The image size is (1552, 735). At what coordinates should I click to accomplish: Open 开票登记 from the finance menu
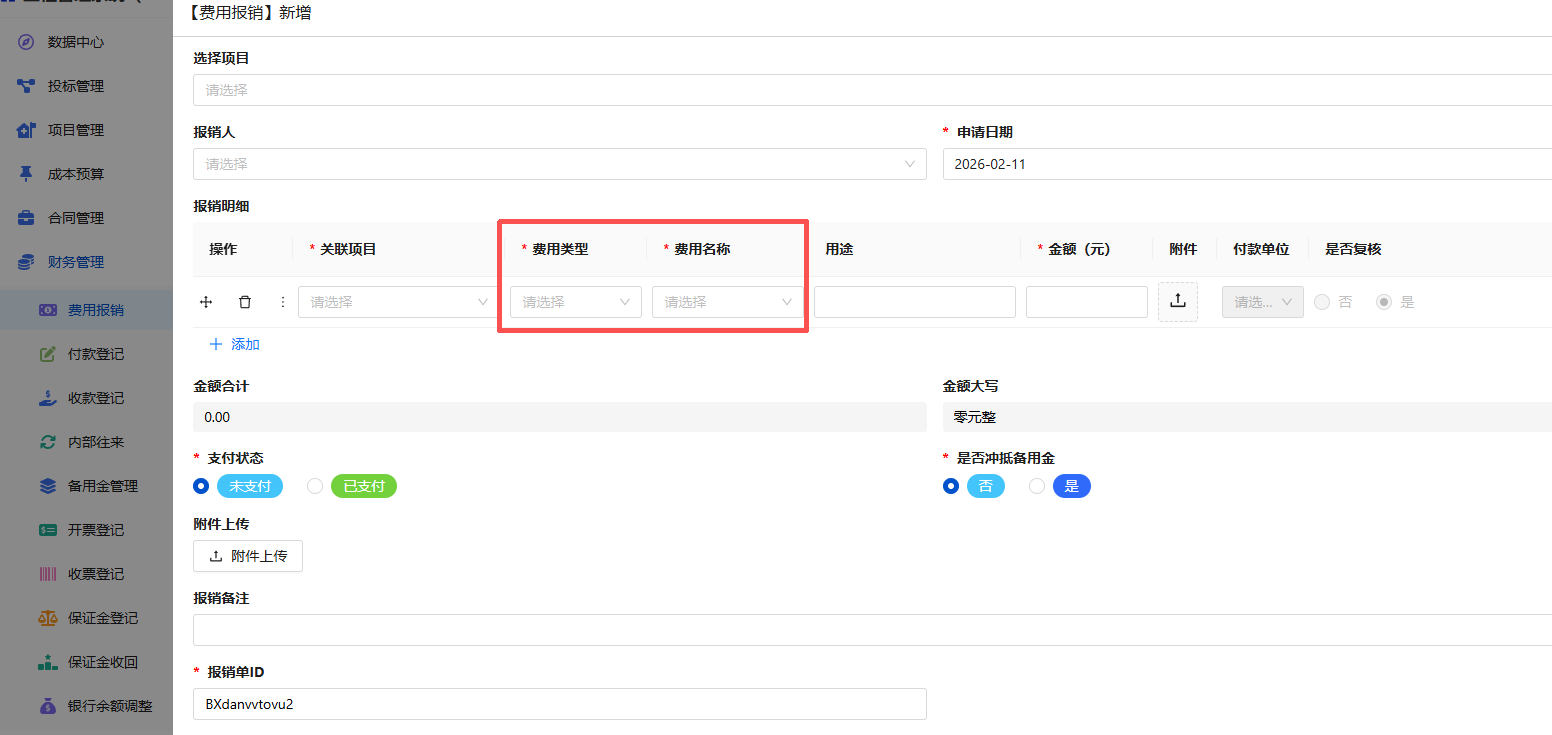pyautogui.click(x=47, y=529)
